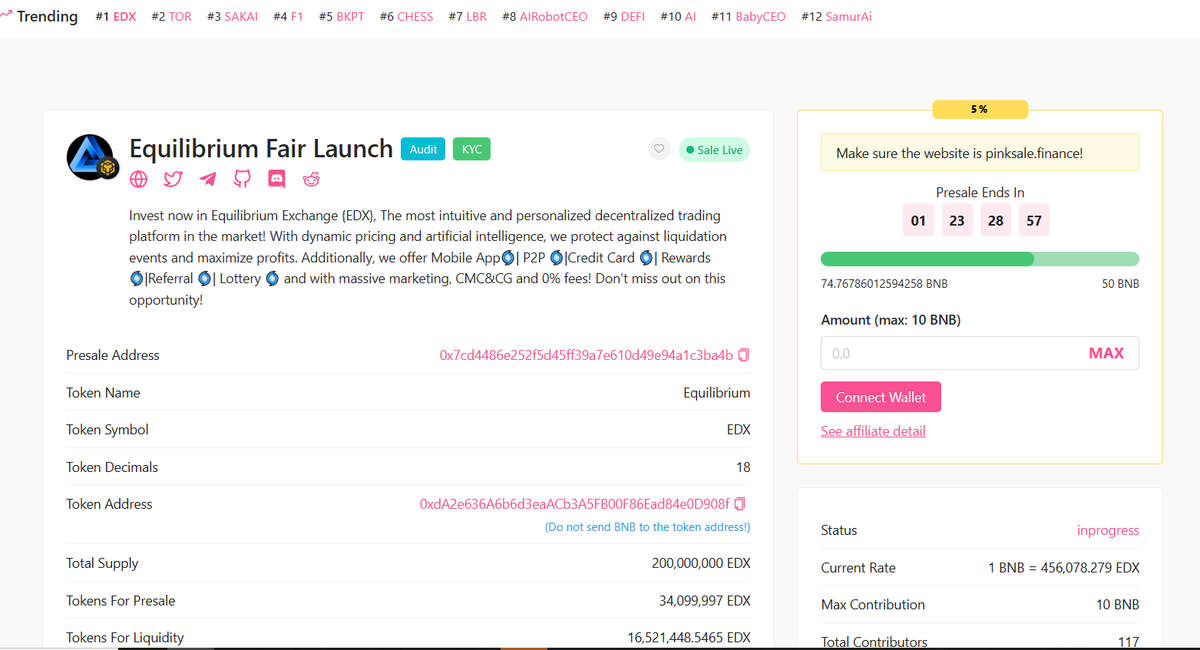
Task: Copy the token address with copy icon
Action: coord(740,504)
